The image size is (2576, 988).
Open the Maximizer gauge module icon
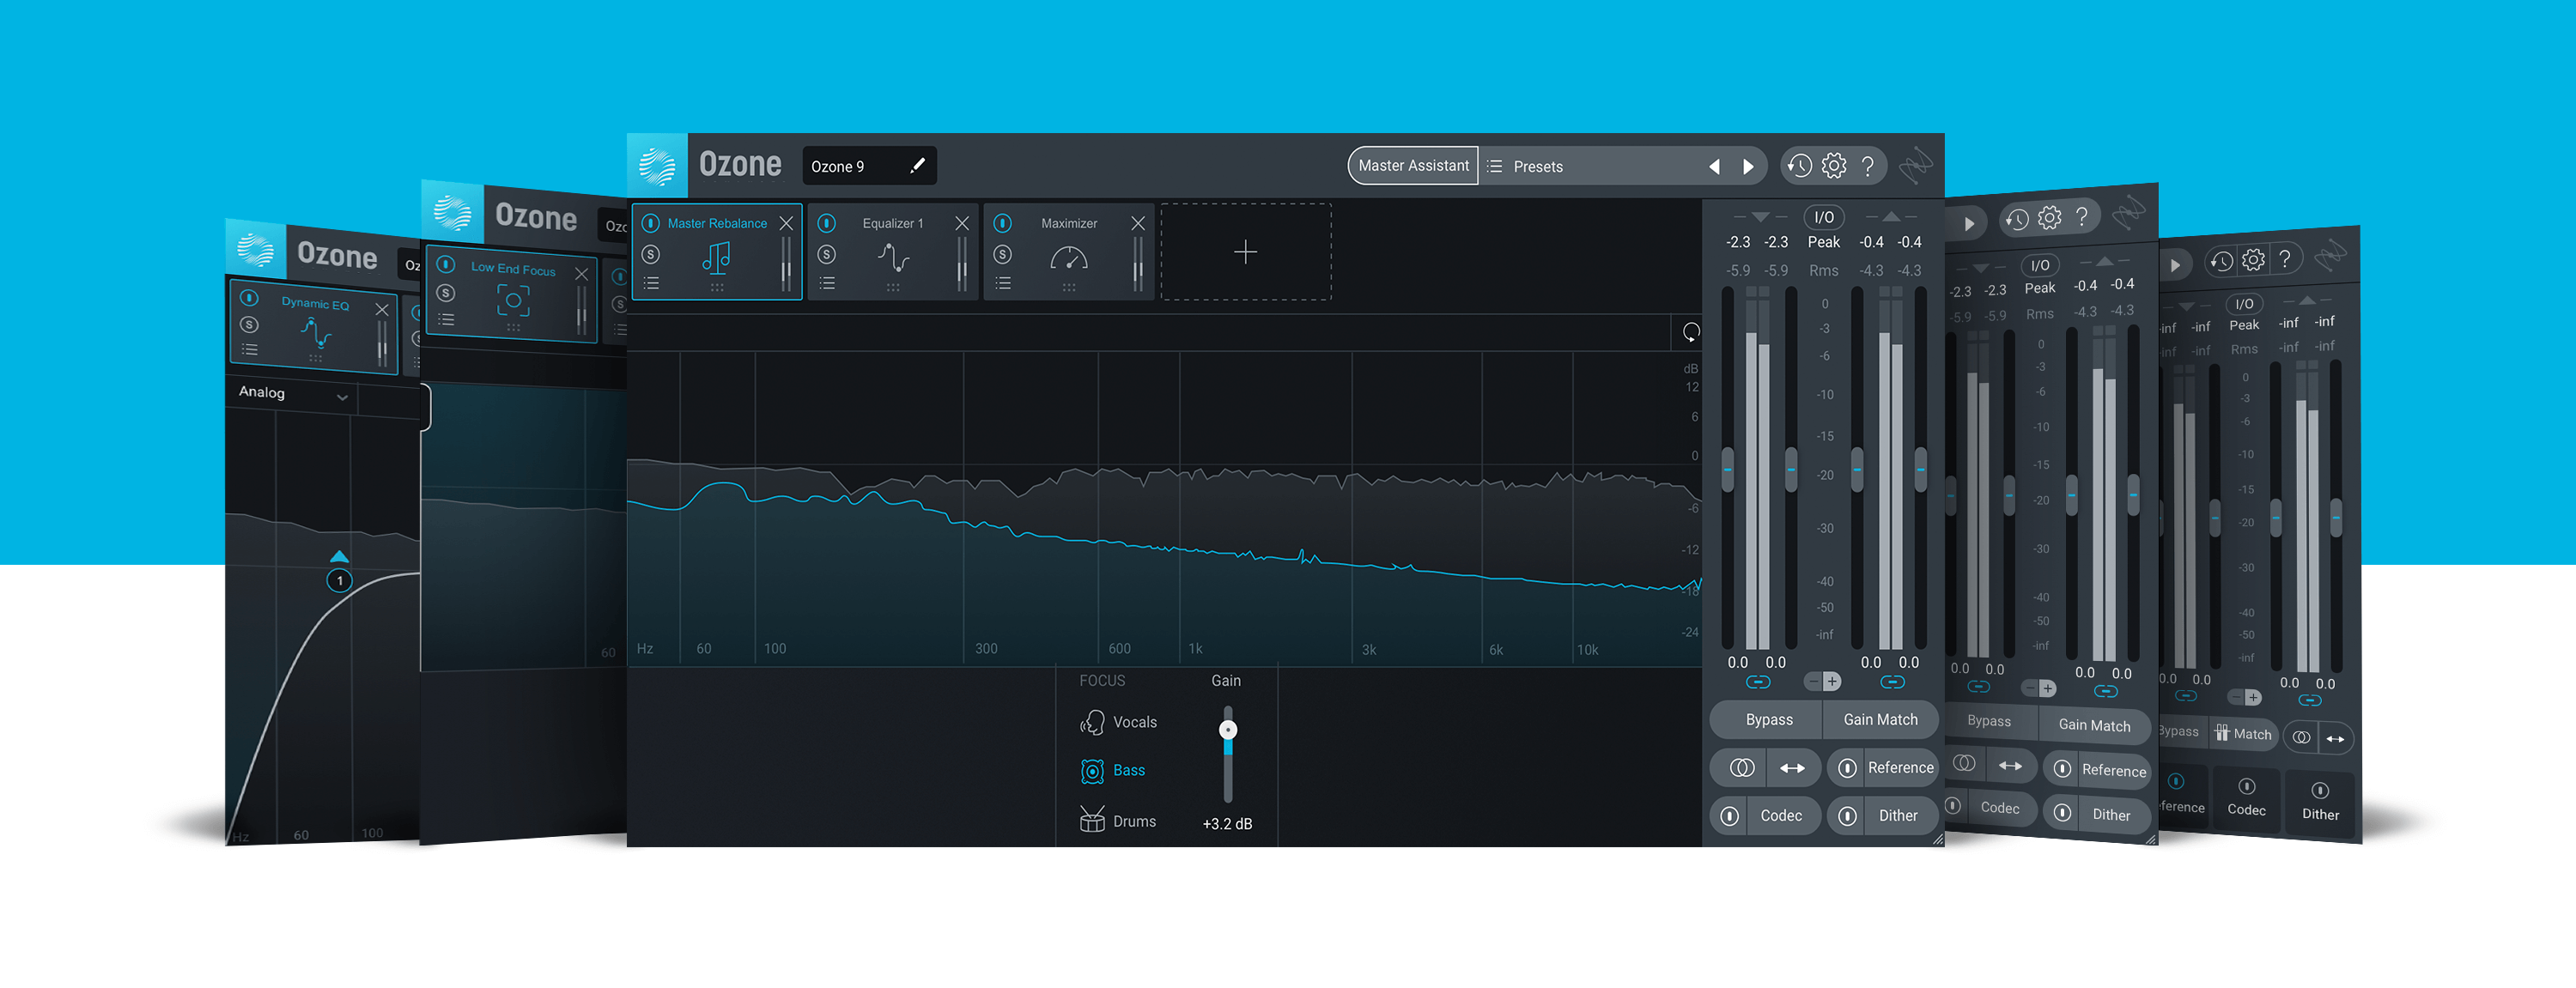pyautogui.click(x=1069, y=259)
